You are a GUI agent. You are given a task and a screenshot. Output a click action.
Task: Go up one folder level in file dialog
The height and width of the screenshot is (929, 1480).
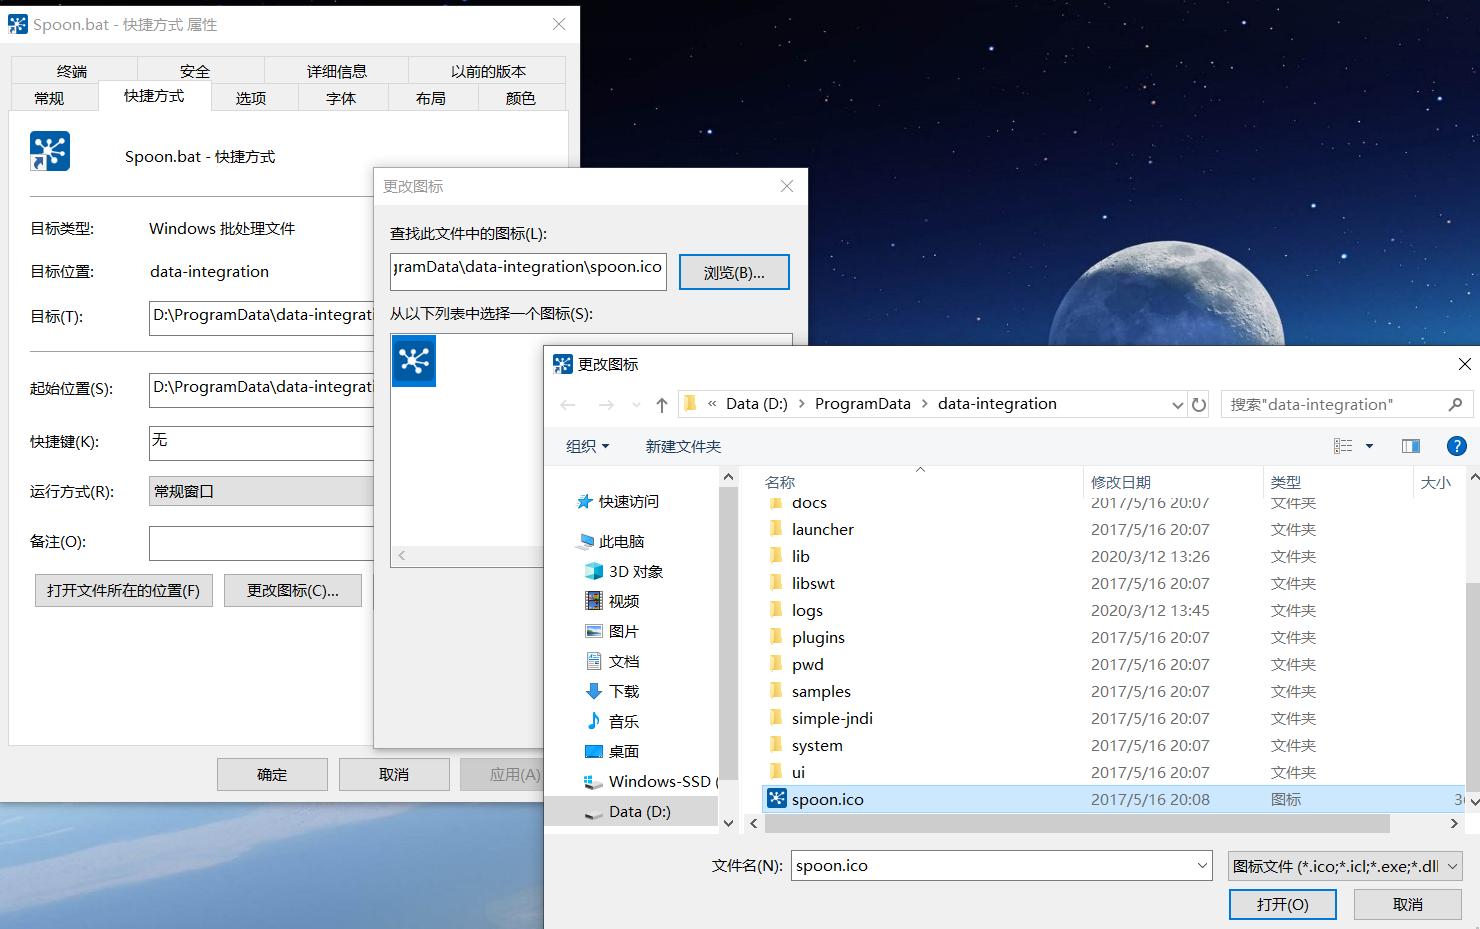pyautogui.click(x=661, y=405)
